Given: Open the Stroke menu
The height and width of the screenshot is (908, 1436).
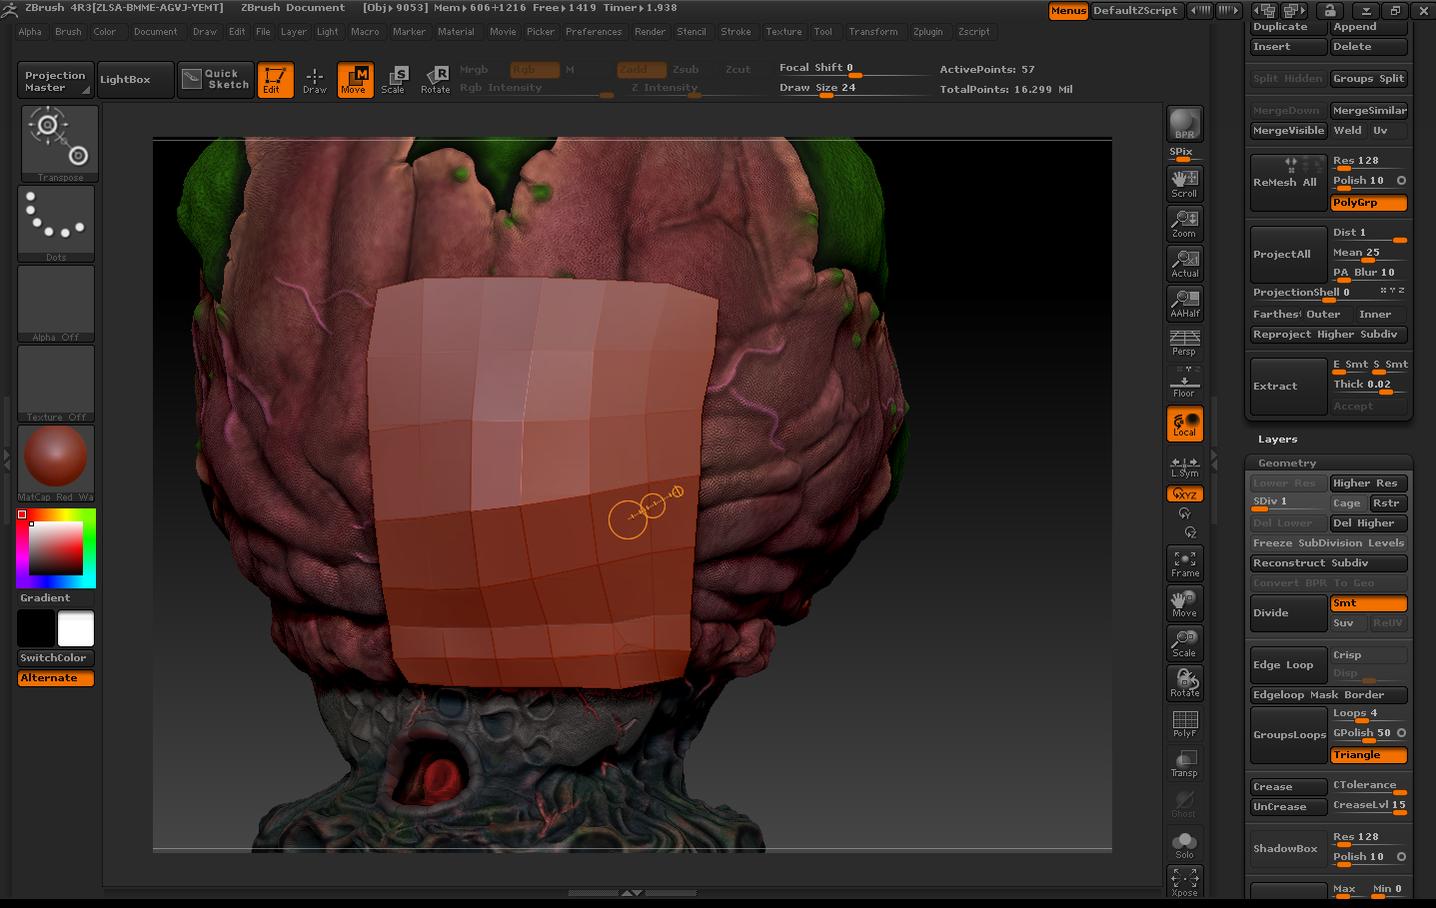Looking at the screenshot, I should click(x=736, y=32).
